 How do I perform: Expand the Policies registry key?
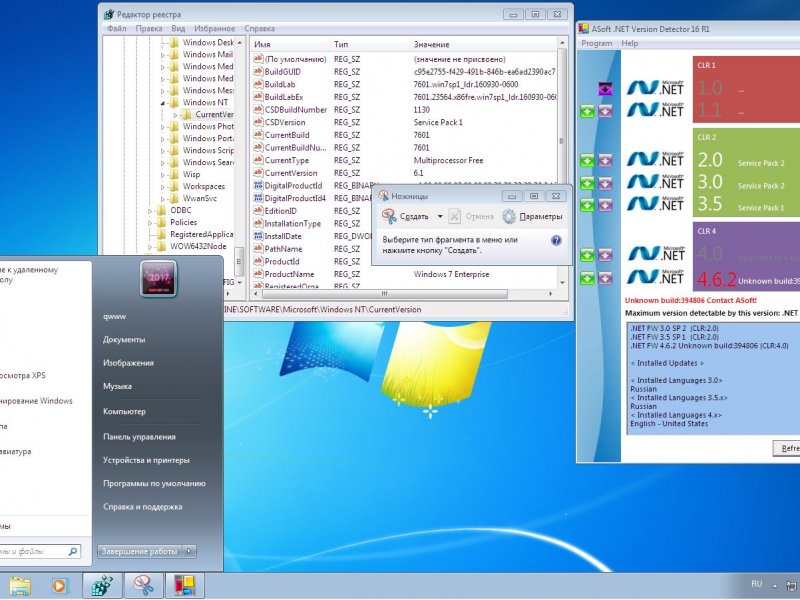pos(150,222)
